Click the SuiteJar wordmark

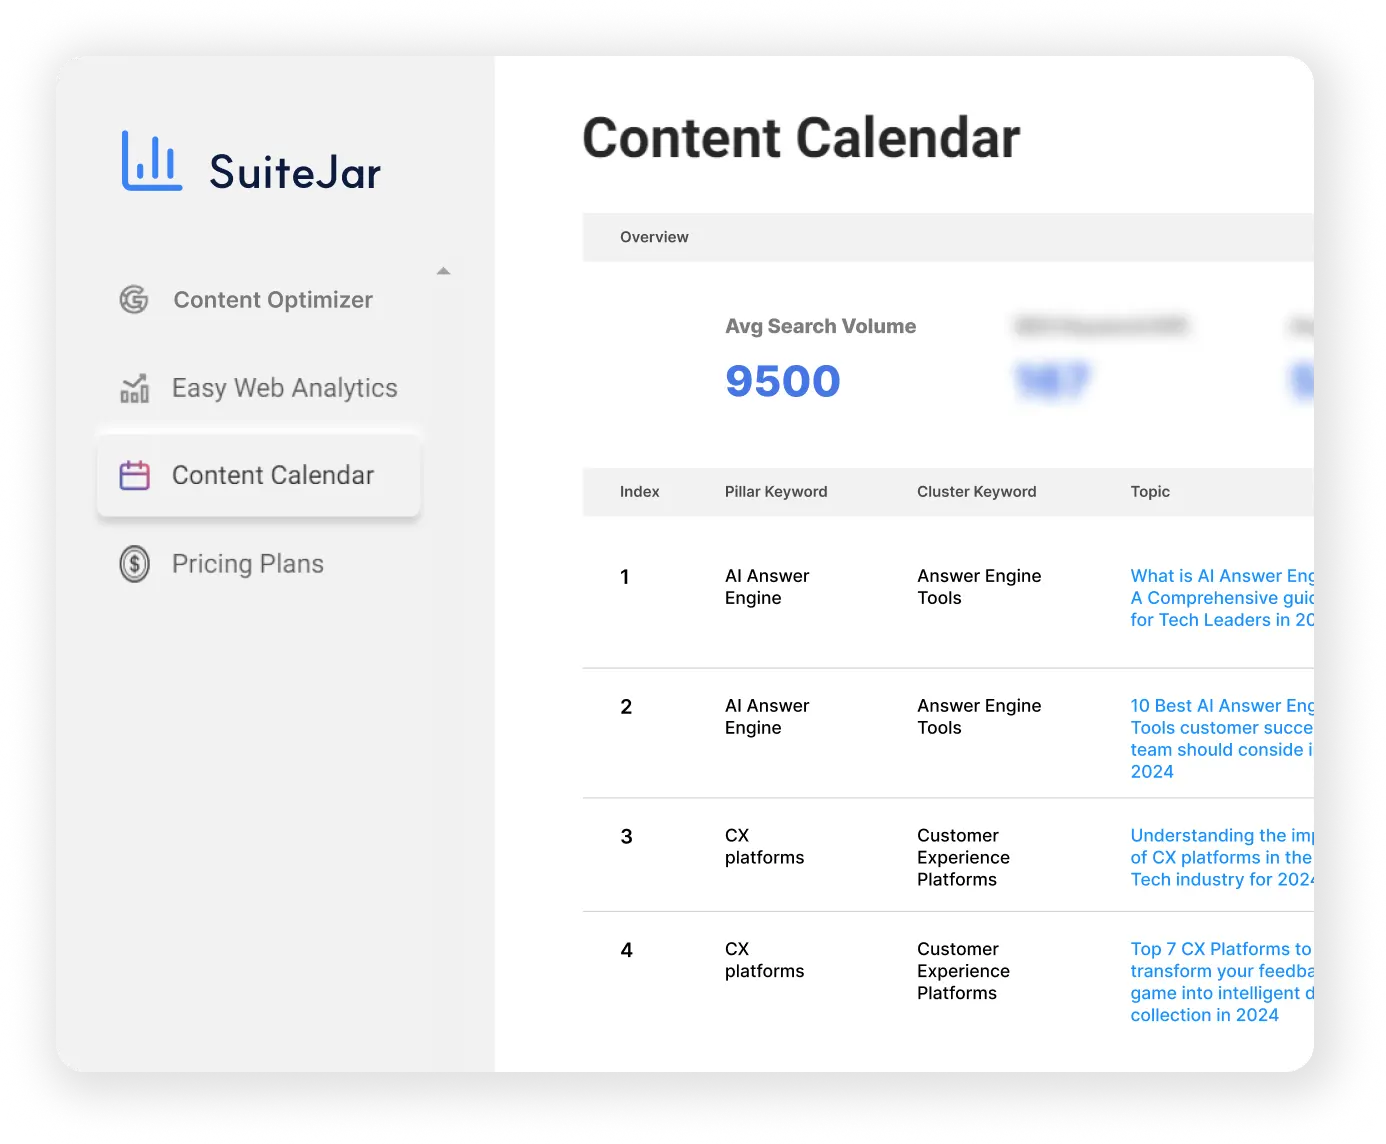pyautogui.click(x=295, y=171)
